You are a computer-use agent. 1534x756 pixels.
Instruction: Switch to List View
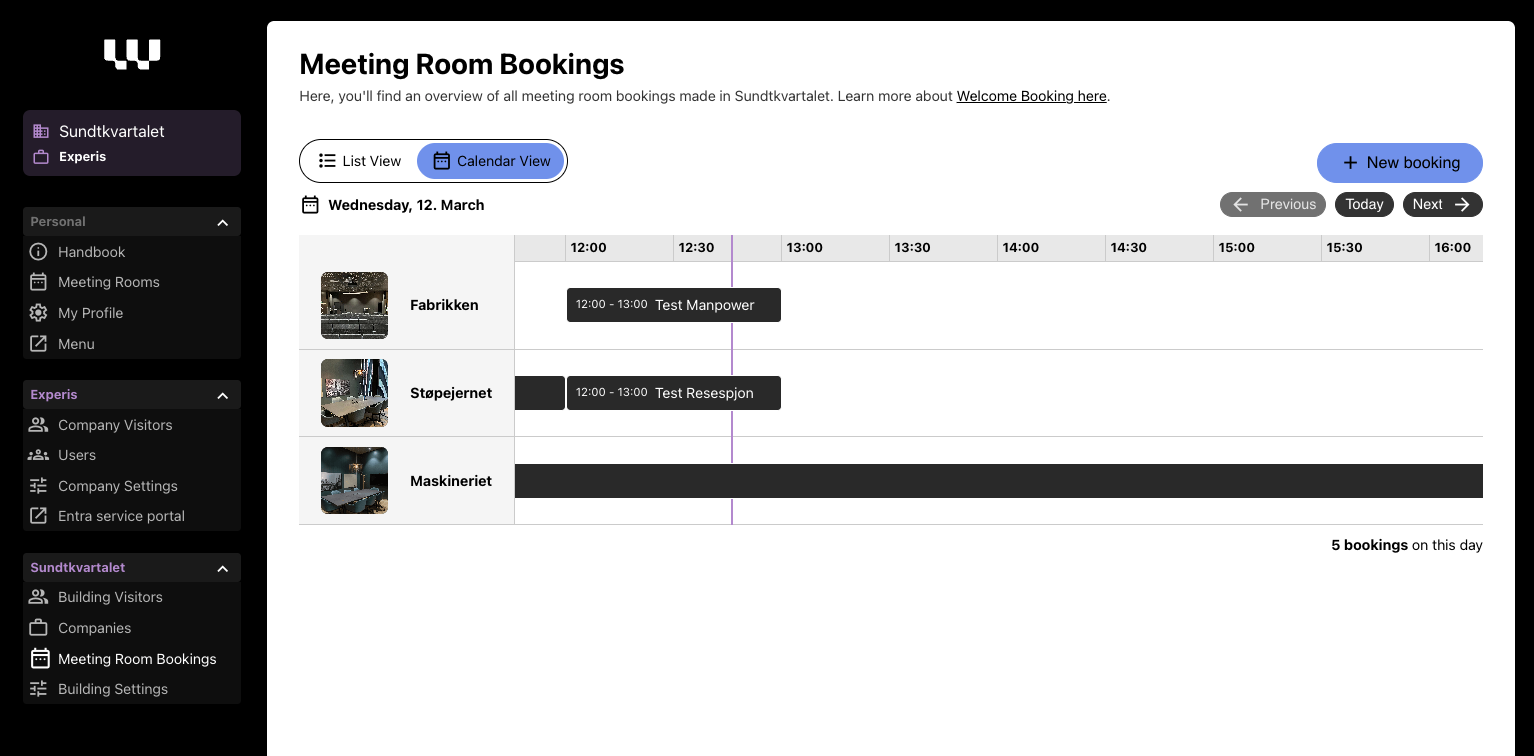click(x=360, y=161)
